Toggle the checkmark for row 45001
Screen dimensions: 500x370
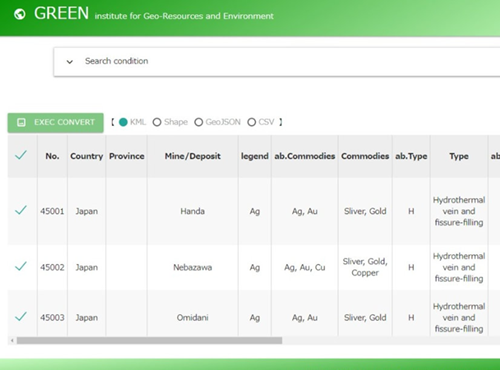(x=21, y=210)
